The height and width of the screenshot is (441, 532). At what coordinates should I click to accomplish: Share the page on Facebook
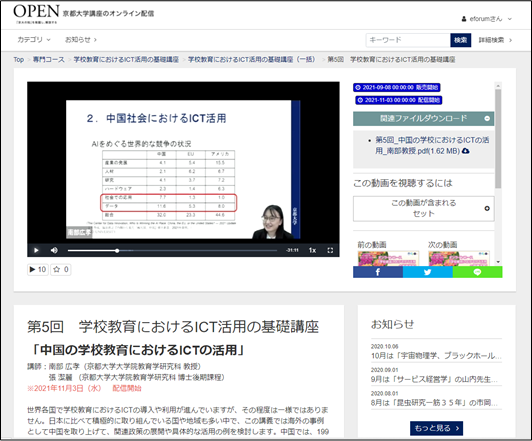coord(378,272)
